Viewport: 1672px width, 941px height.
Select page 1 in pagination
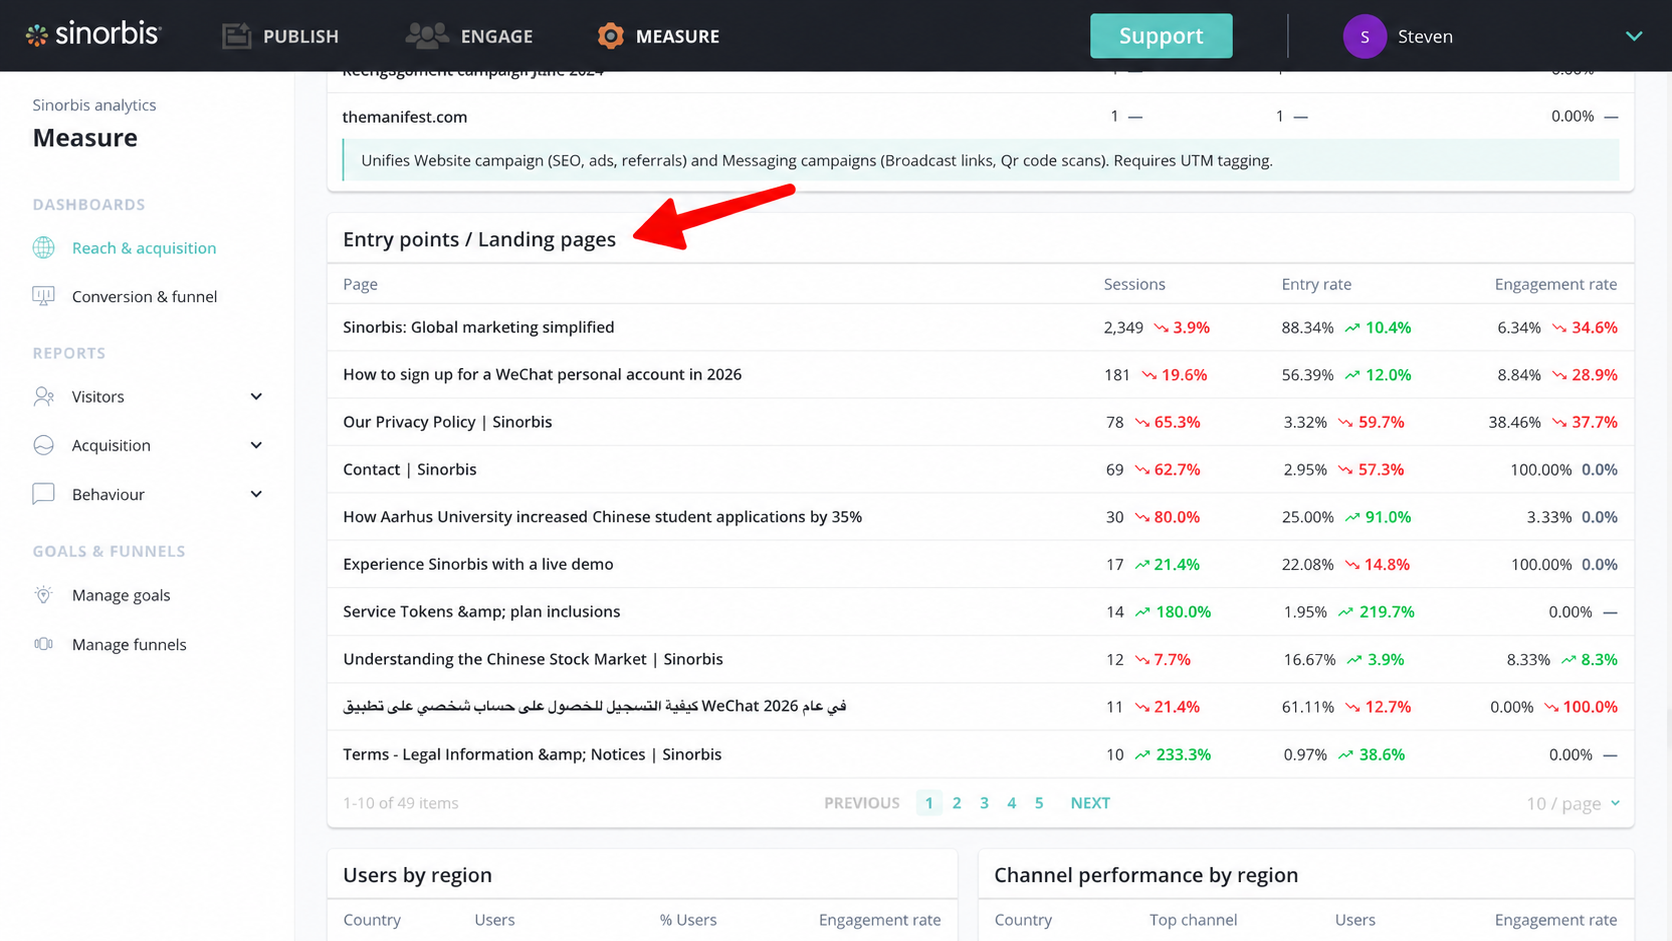[929, 803]
